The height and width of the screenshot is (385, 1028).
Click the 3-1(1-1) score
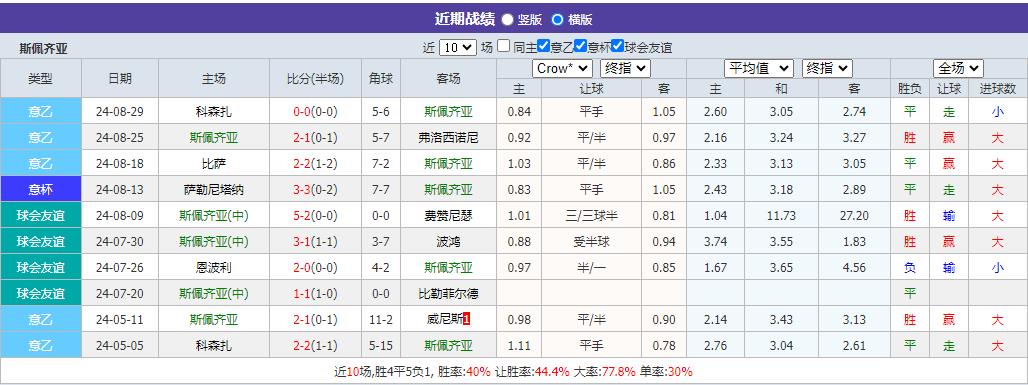coord(315,241)
